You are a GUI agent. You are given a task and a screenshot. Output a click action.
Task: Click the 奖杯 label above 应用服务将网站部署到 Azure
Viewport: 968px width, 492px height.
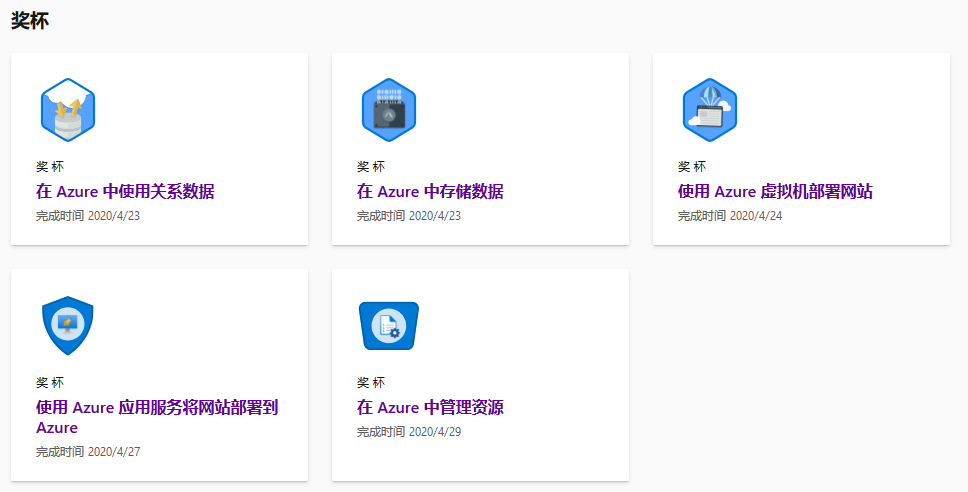[50, 383]
